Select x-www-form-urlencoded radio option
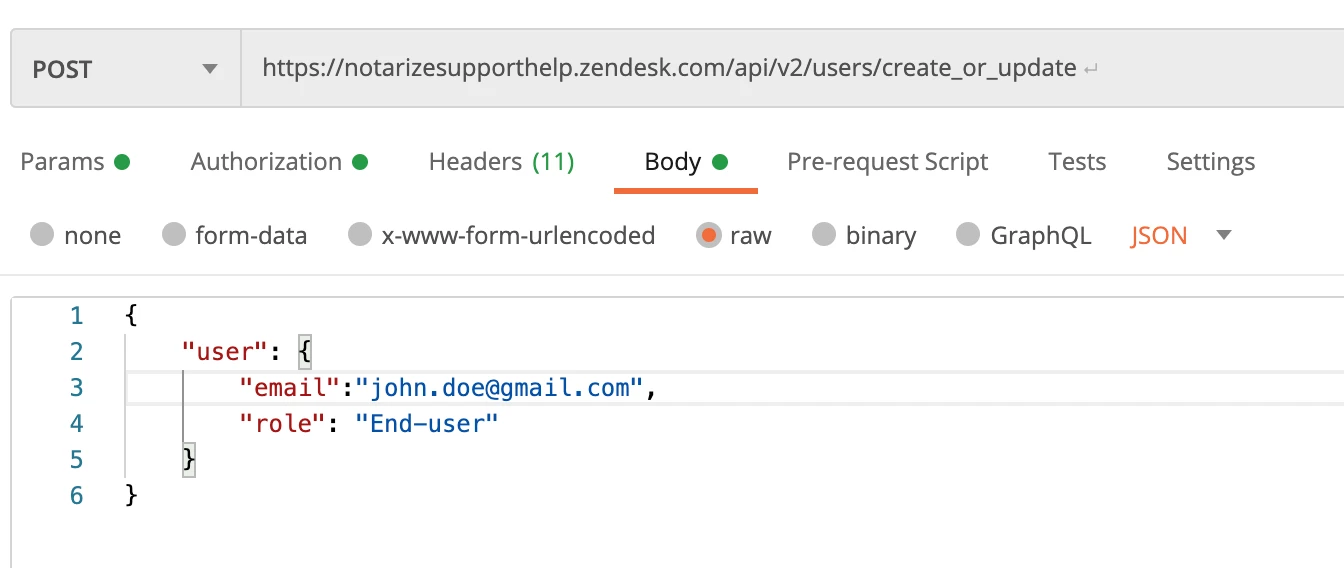The image size is (1344, 568). point(360,235)
